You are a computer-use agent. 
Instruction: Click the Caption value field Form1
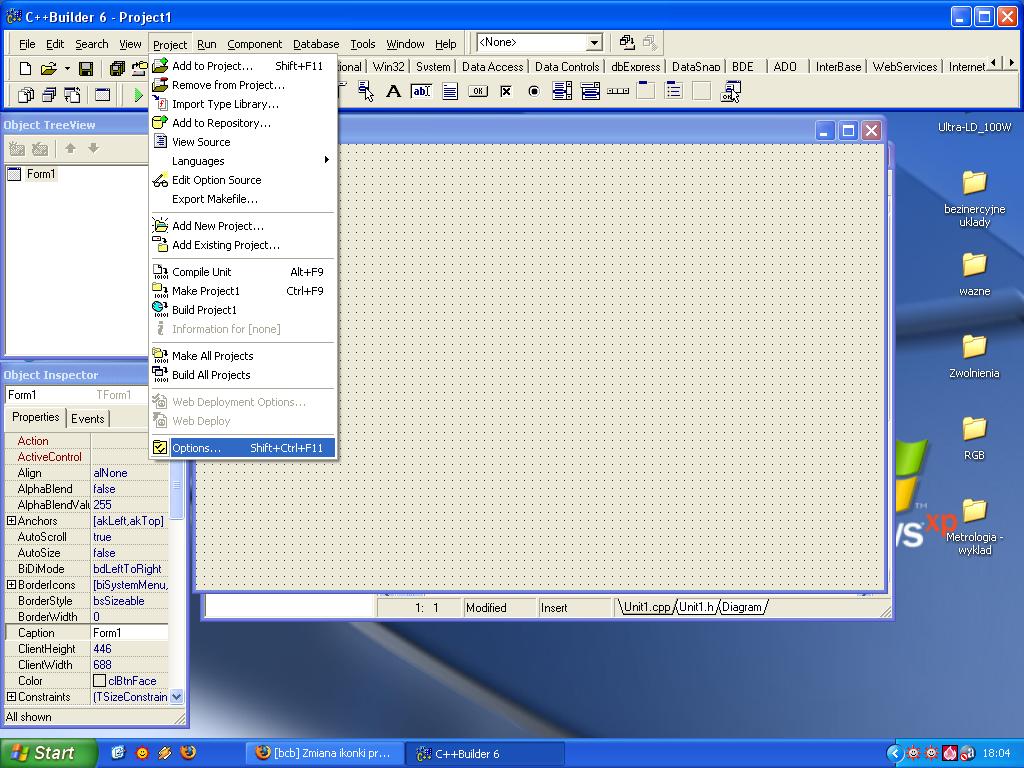click(129, 632)
